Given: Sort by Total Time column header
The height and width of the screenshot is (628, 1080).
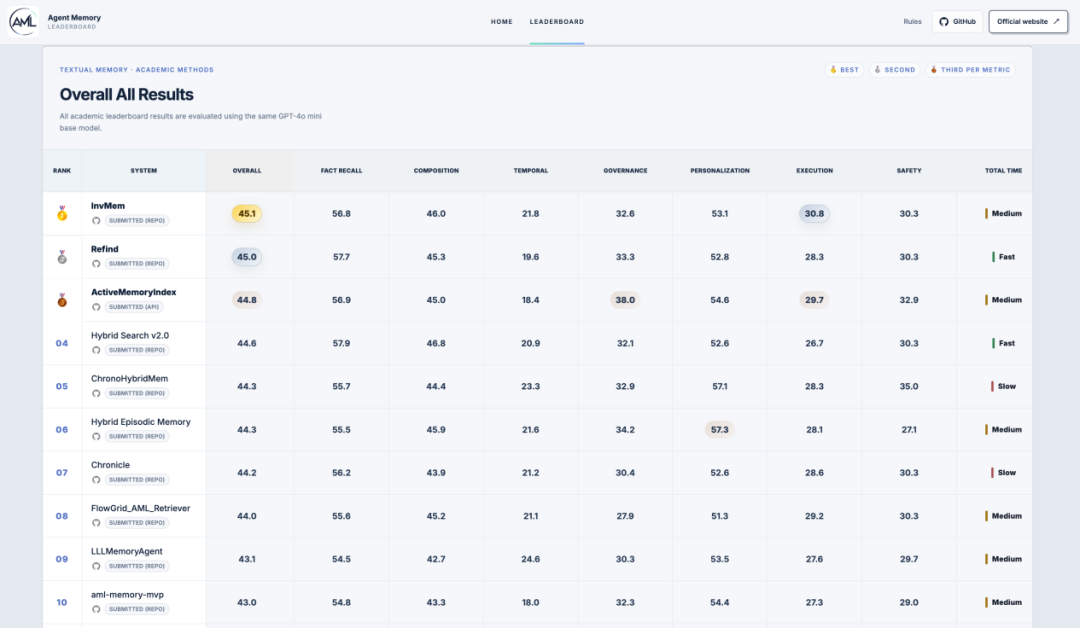Looking at the screenshot, I should (x=1004, y=171).
